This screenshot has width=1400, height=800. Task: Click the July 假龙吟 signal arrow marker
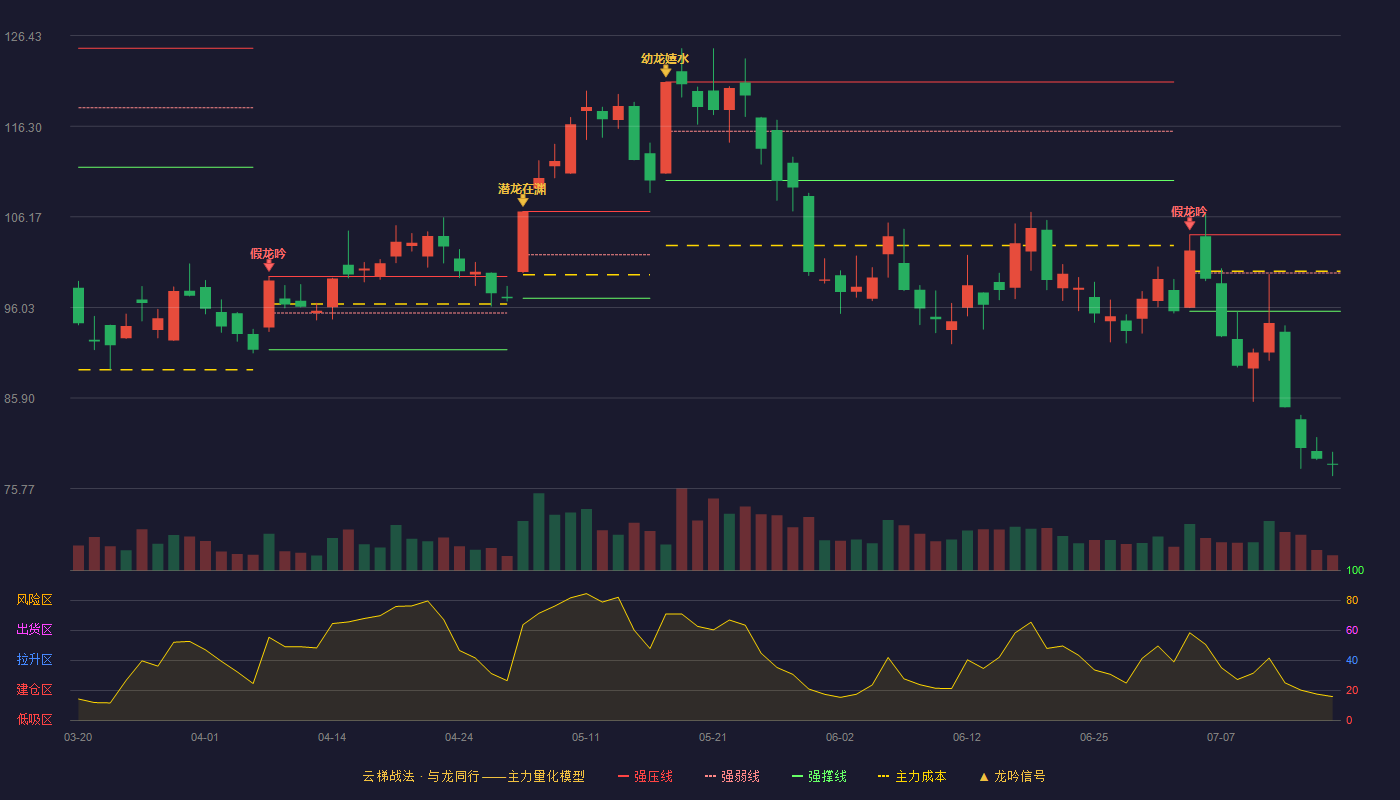1189,224
